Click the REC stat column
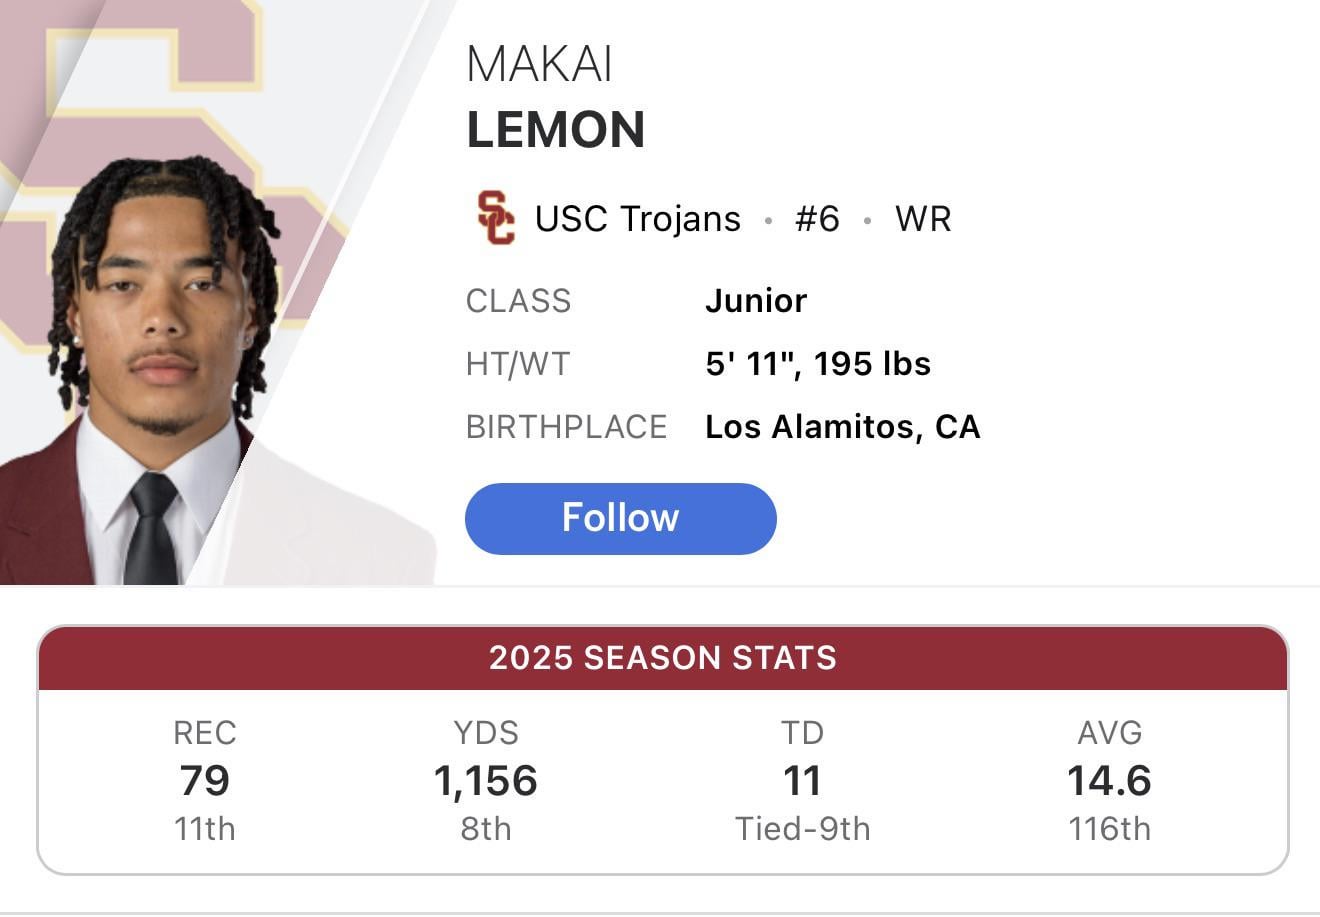Viewport: 1320px width, 917px height. (x=206, y=733)
